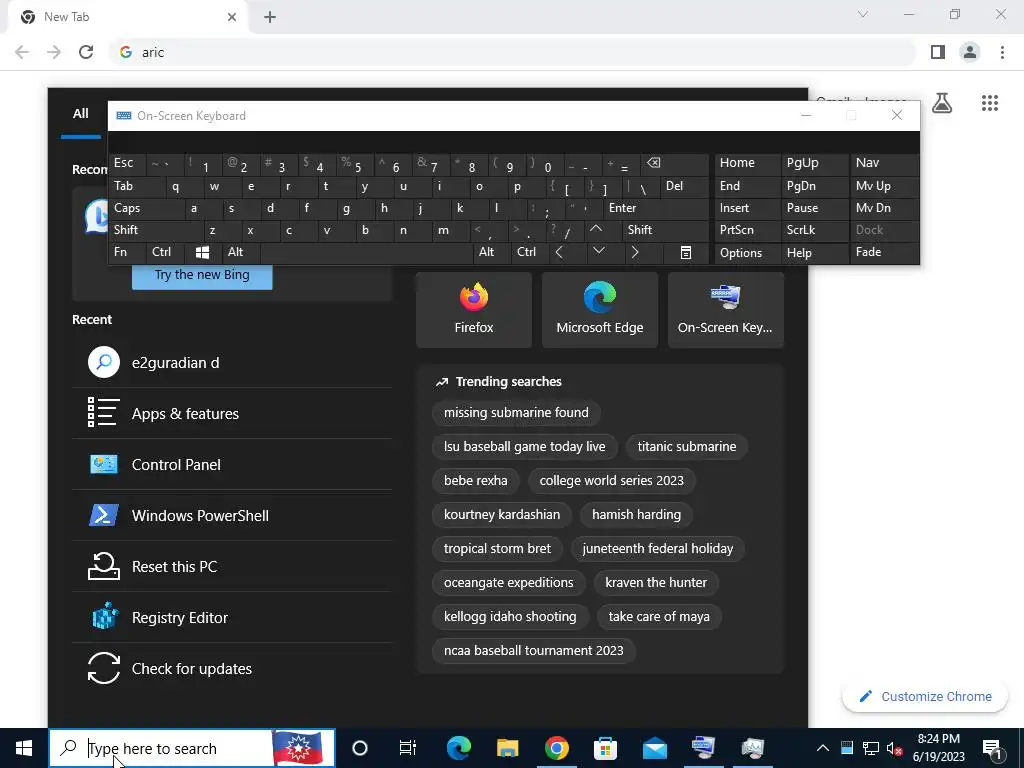Click Try the new Bing button

202,276
